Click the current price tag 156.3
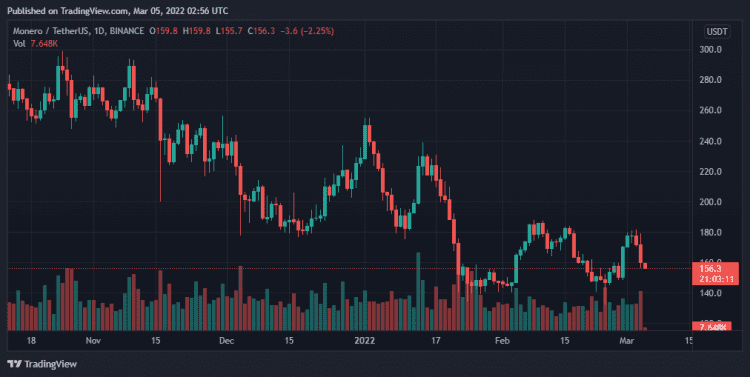750x377 pixels. tap(710, 269)
